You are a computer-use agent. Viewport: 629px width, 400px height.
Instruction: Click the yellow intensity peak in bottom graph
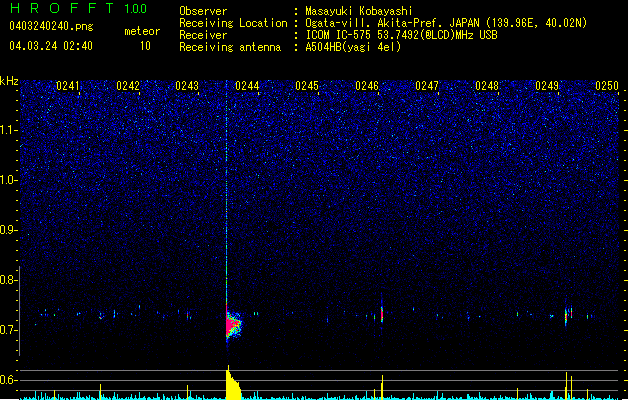(x=232, y=383)
